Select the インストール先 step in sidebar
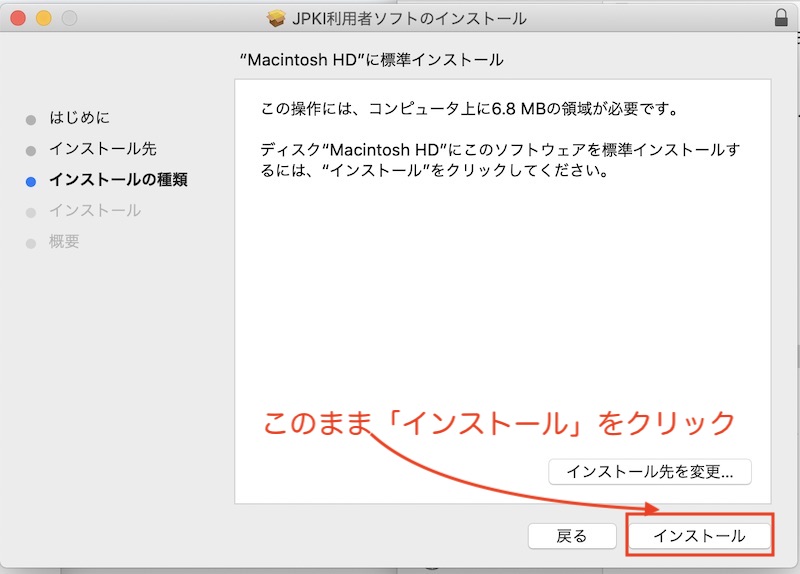800x574 pixels. (x=103, y=149)
